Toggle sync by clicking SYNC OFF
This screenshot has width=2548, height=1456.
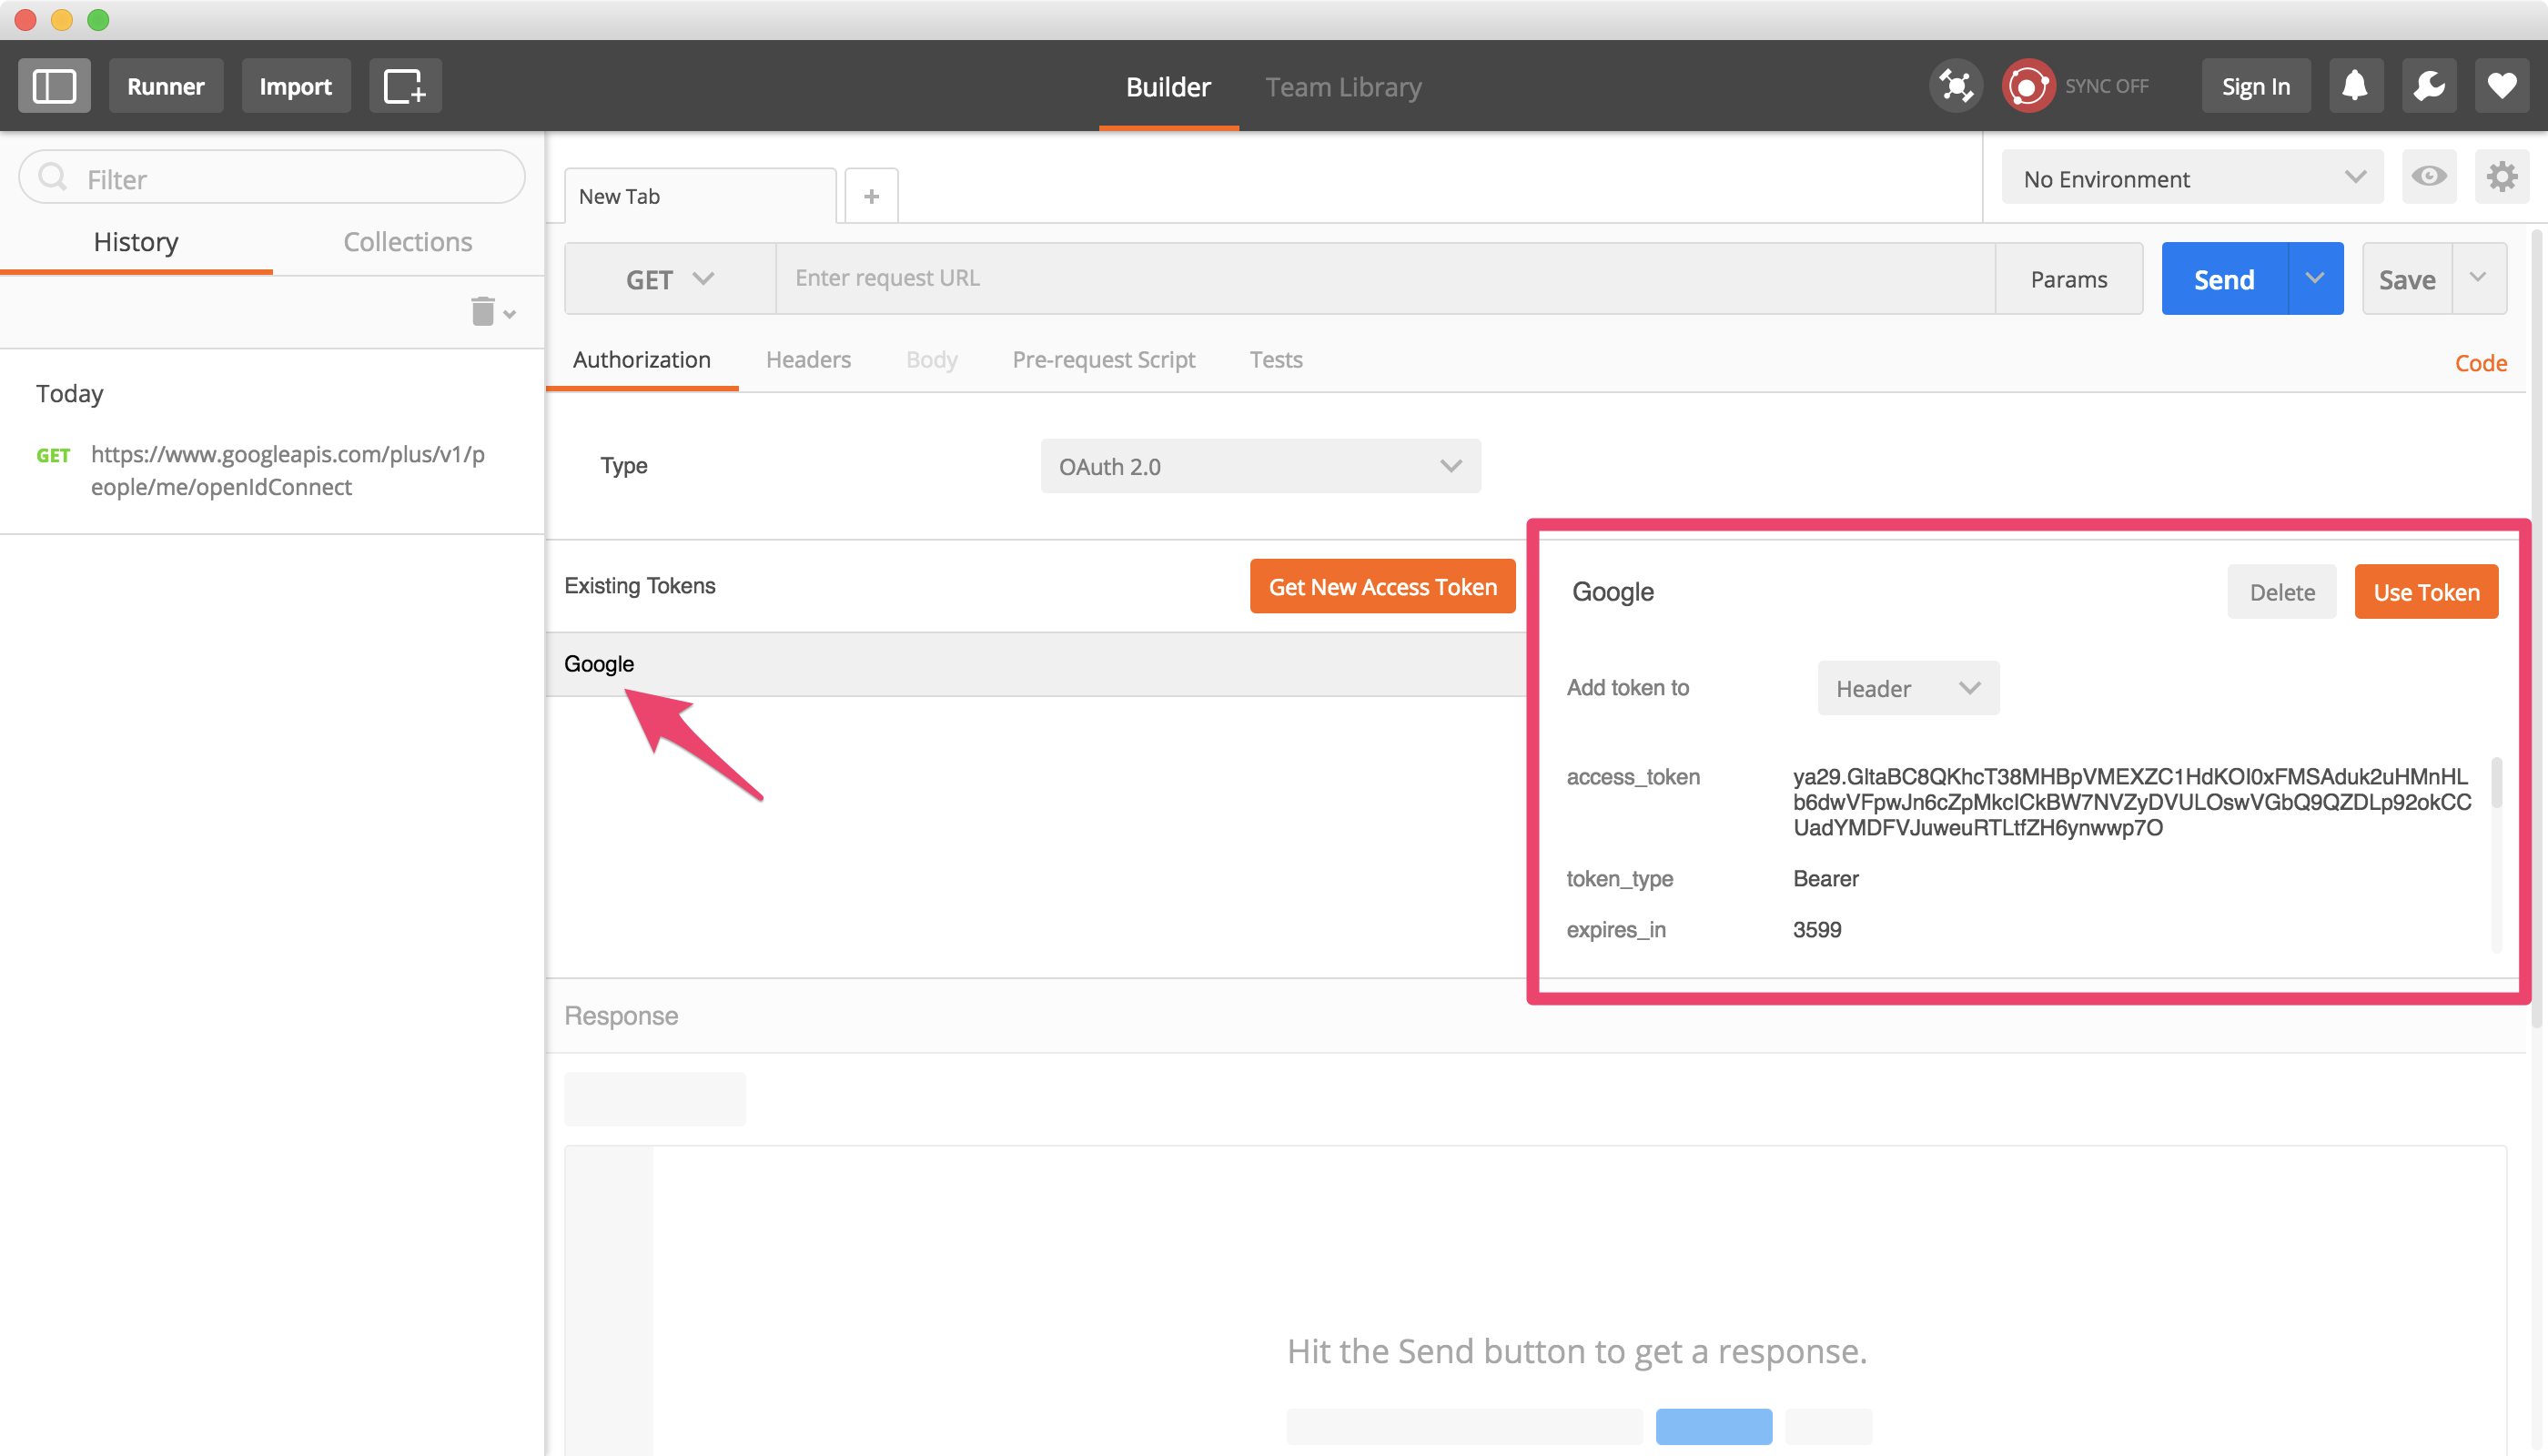(2108, 85)
